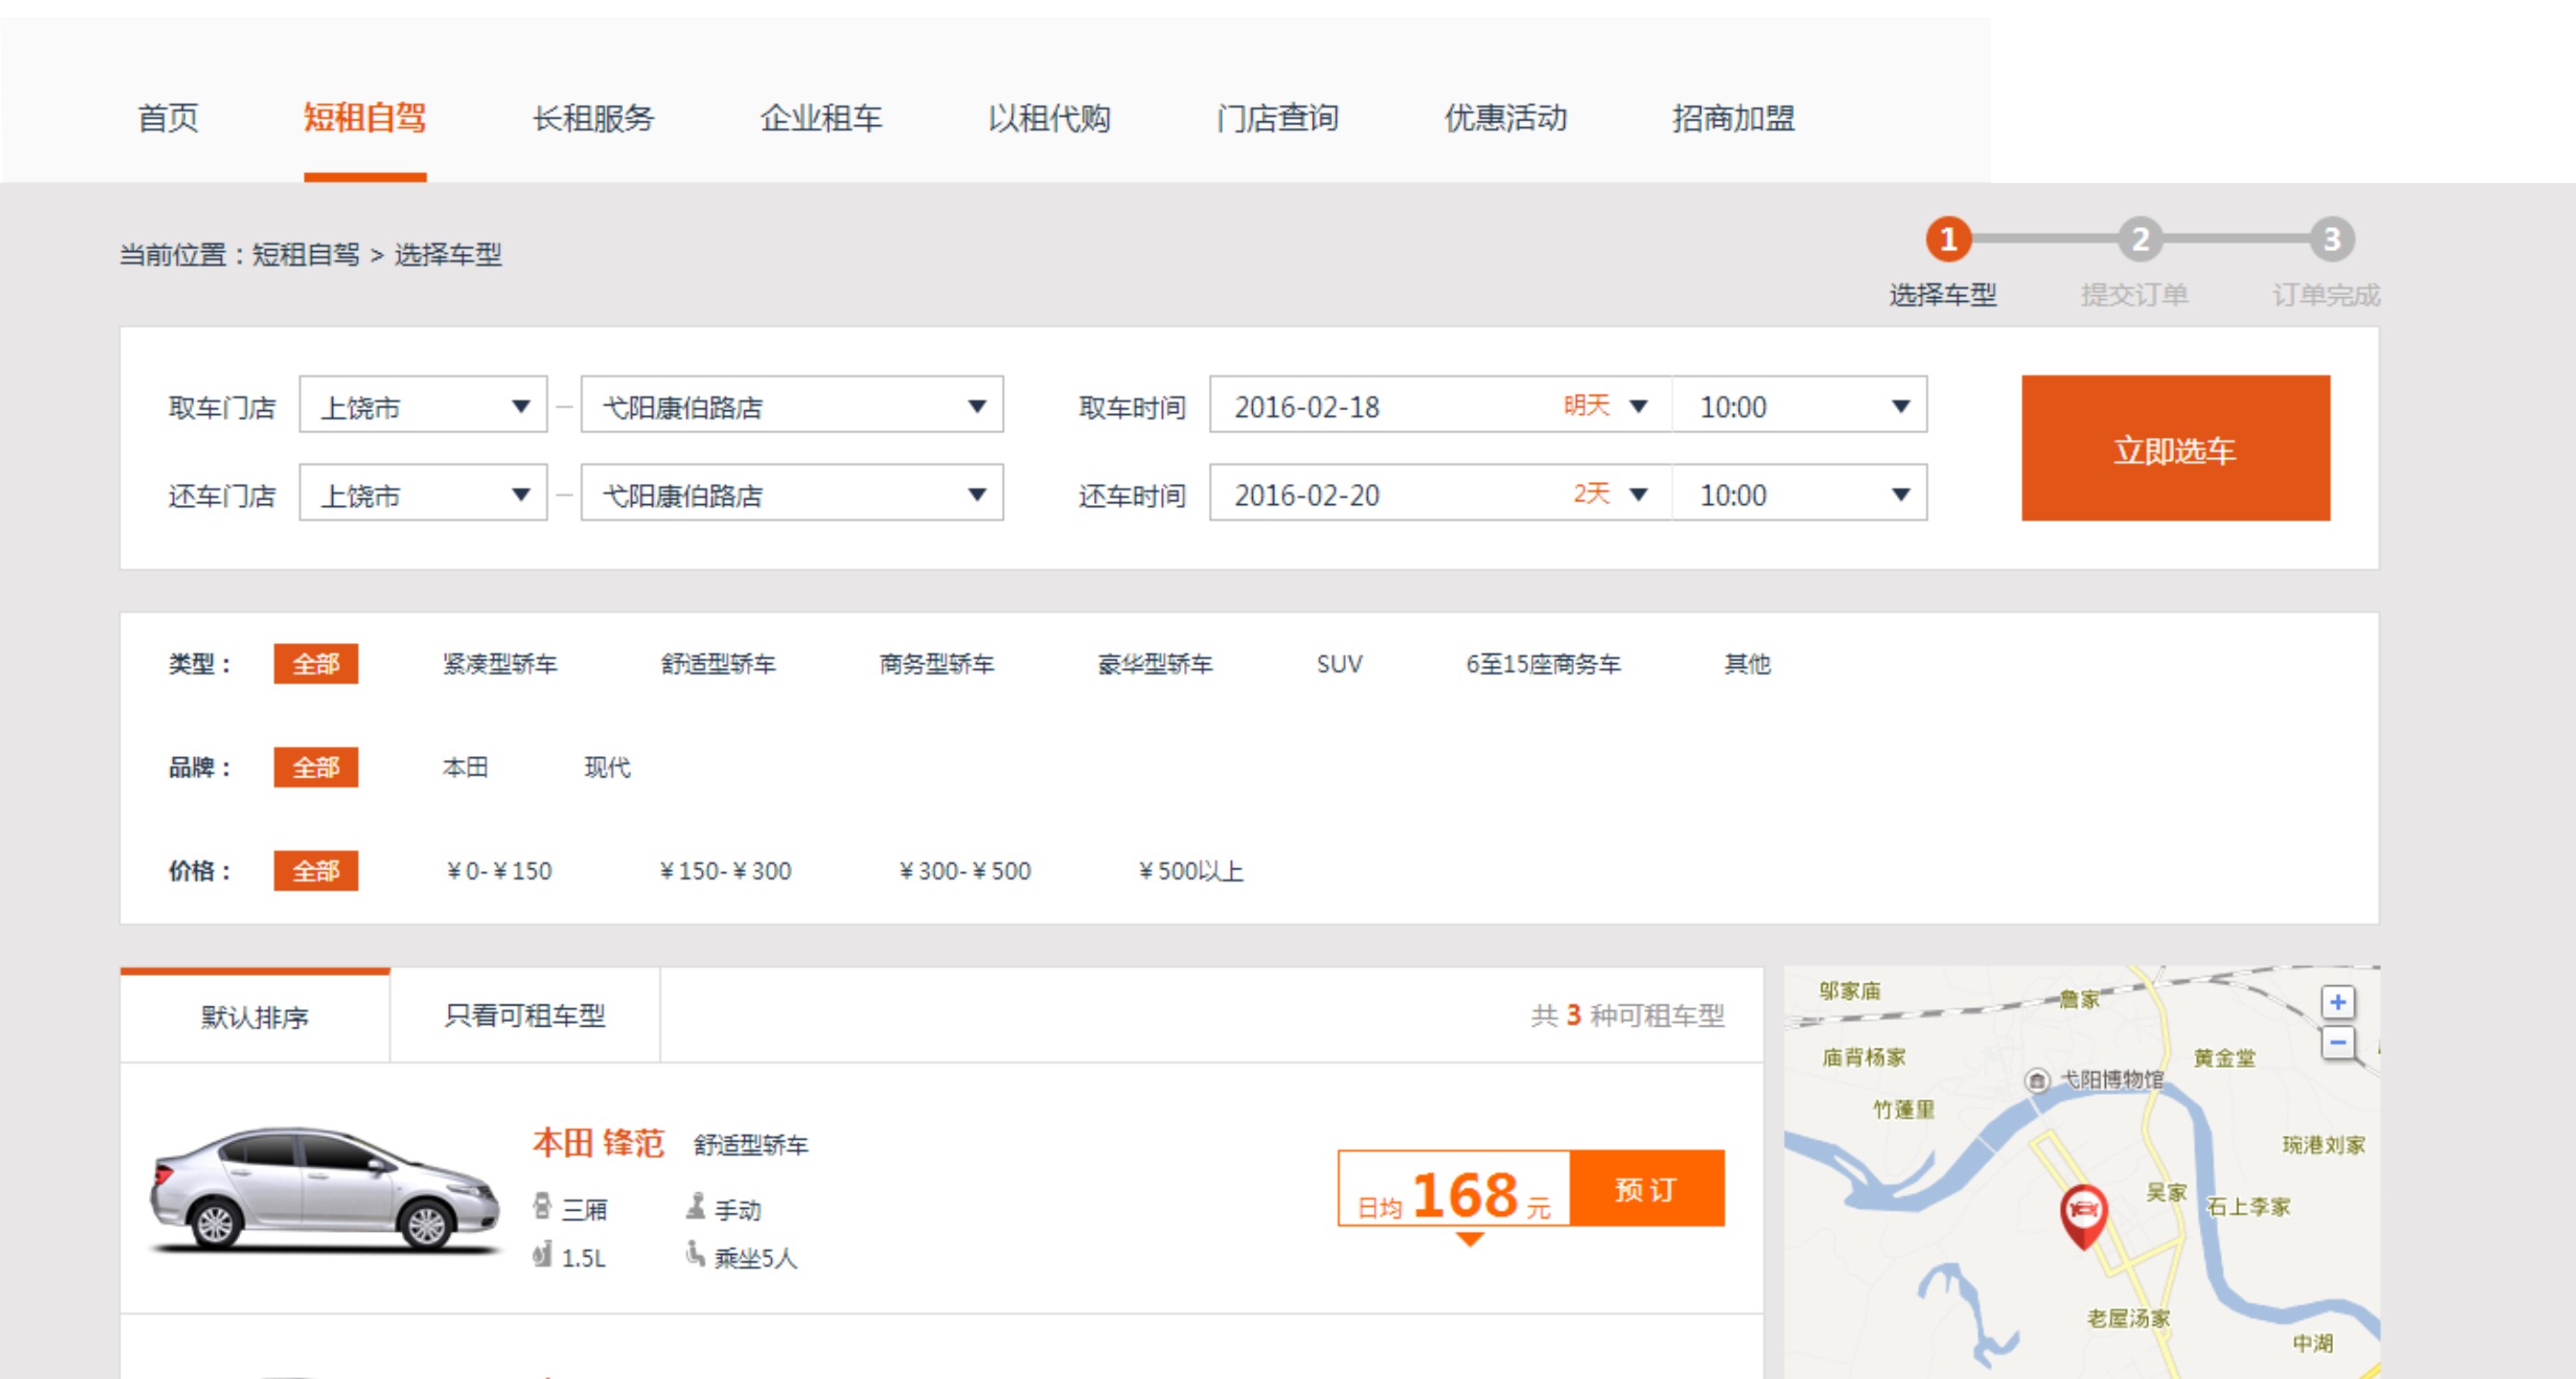
Task: Click the step 3 circle for 订单完成
Action: click(x=2331, y=239)
